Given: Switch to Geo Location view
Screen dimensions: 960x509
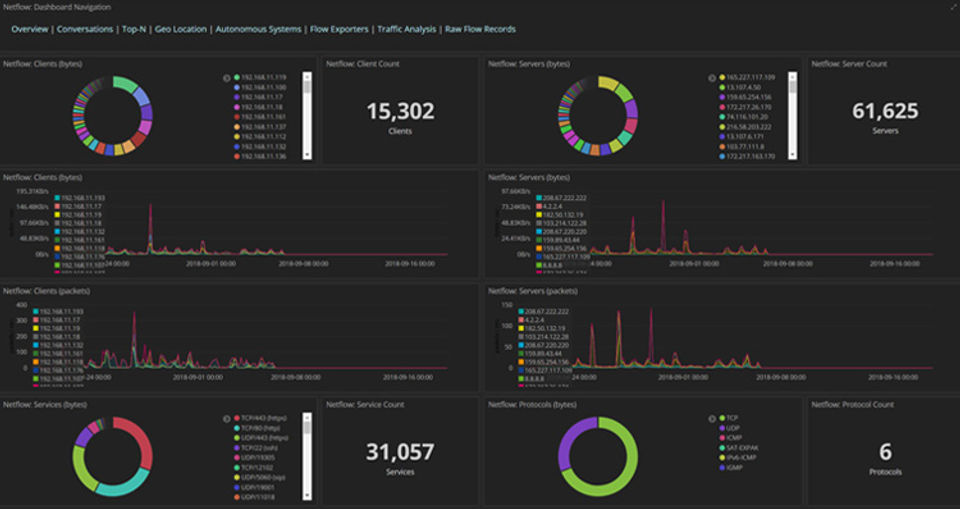Looking at the screenshot, I should [x=181, y=29].
